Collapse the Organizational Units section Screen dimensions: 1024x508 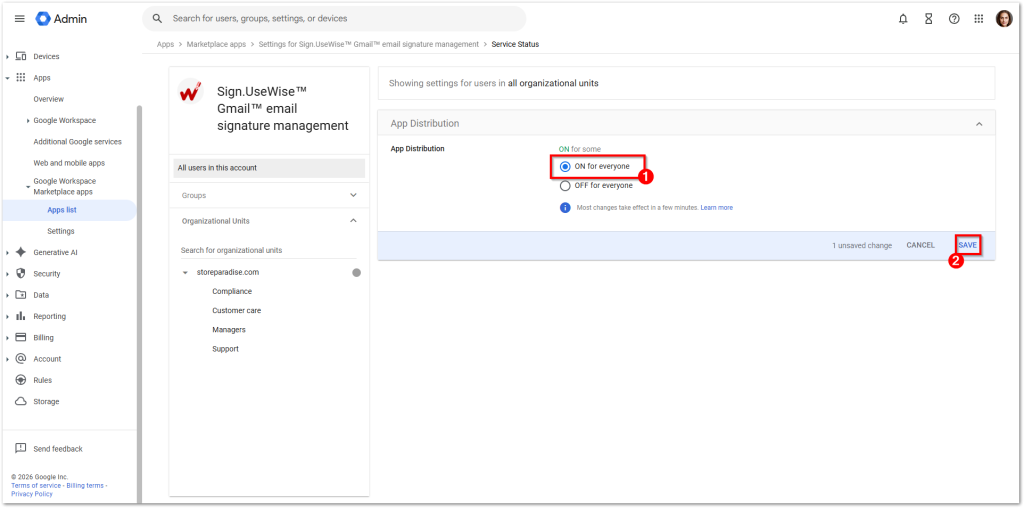[353, 221]
